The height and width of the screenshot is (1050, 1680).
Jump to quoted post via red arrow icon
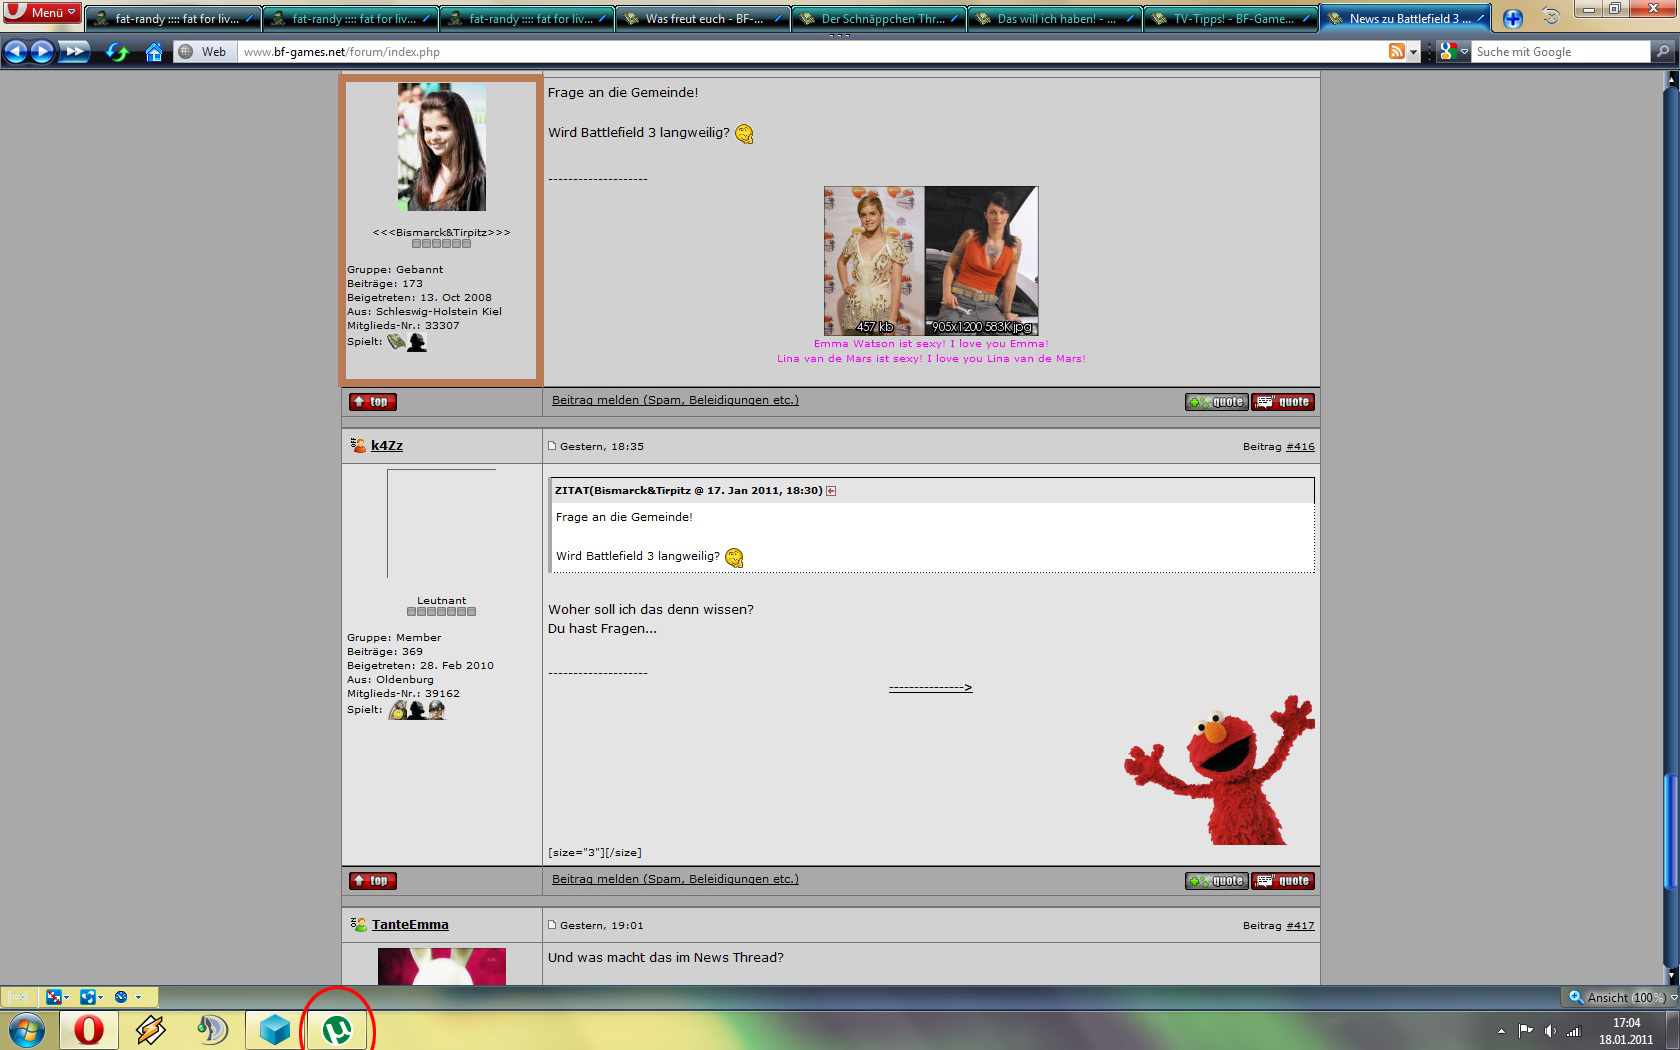point(831,491)
